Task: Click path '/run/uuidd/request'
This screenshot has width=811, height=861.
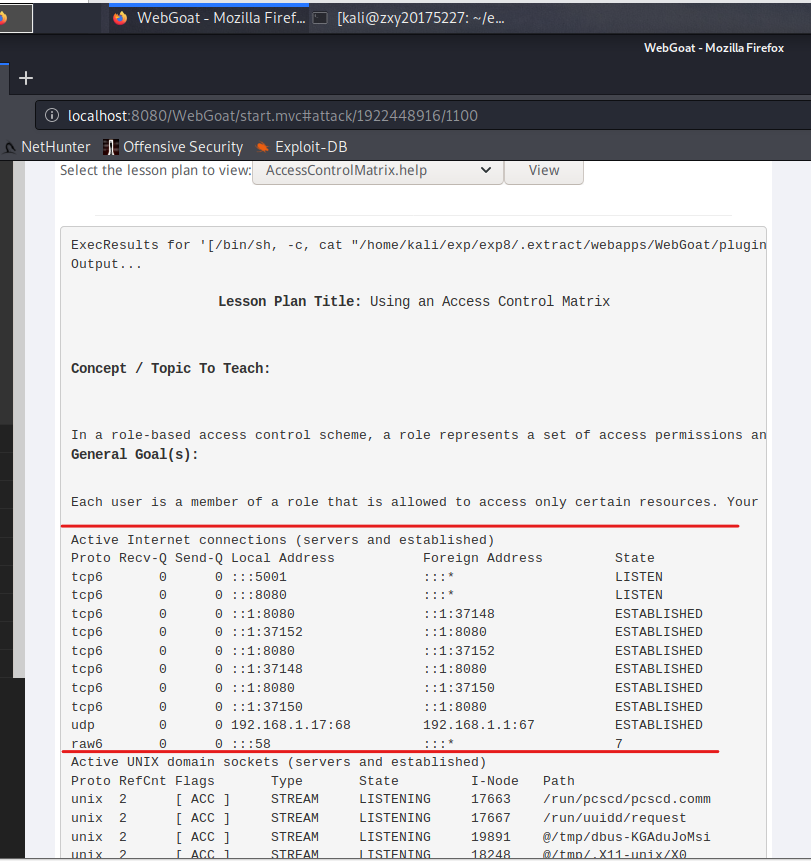Action: tap(614, 818)
